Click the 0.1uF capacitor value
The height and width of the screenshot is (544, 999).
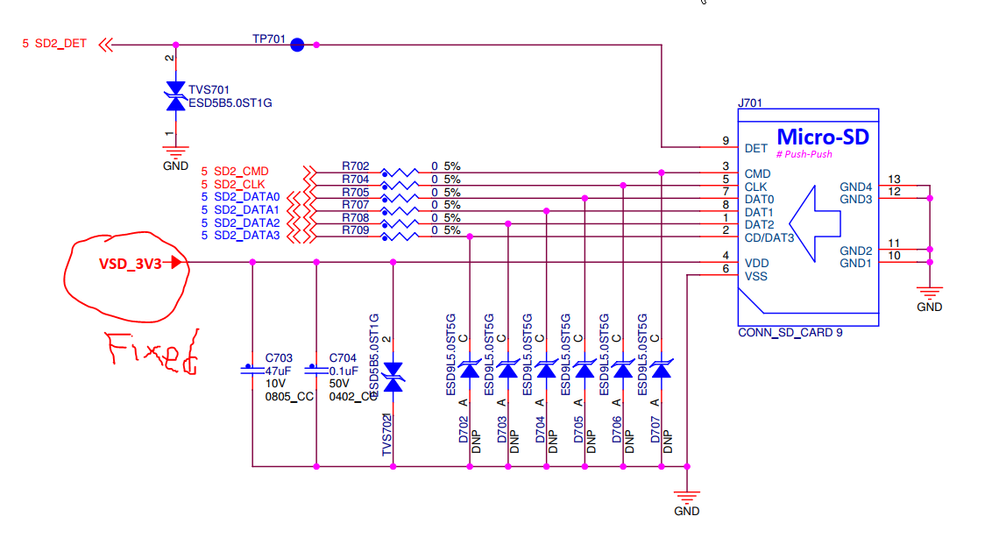click(x=344, y=371)
